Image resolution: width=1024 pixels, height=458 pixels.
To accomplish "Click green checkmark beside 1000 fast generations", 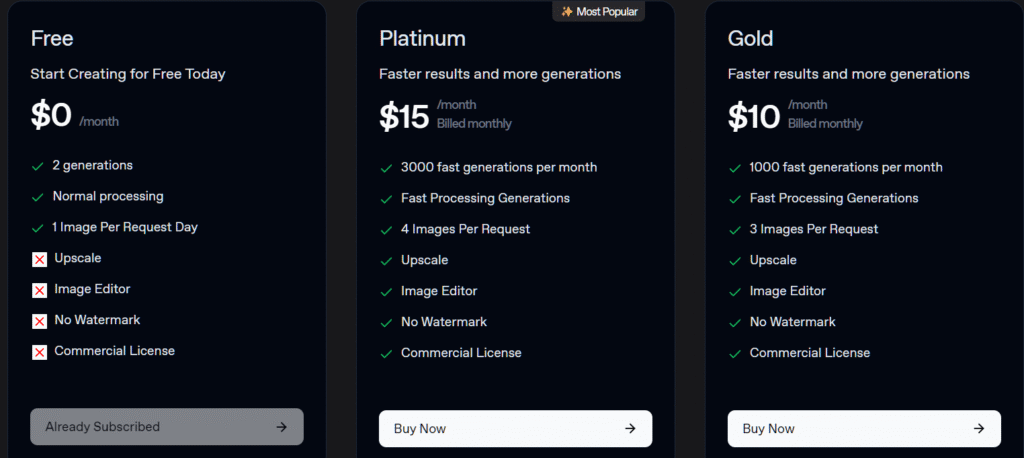I will click(x=735, y=169).
